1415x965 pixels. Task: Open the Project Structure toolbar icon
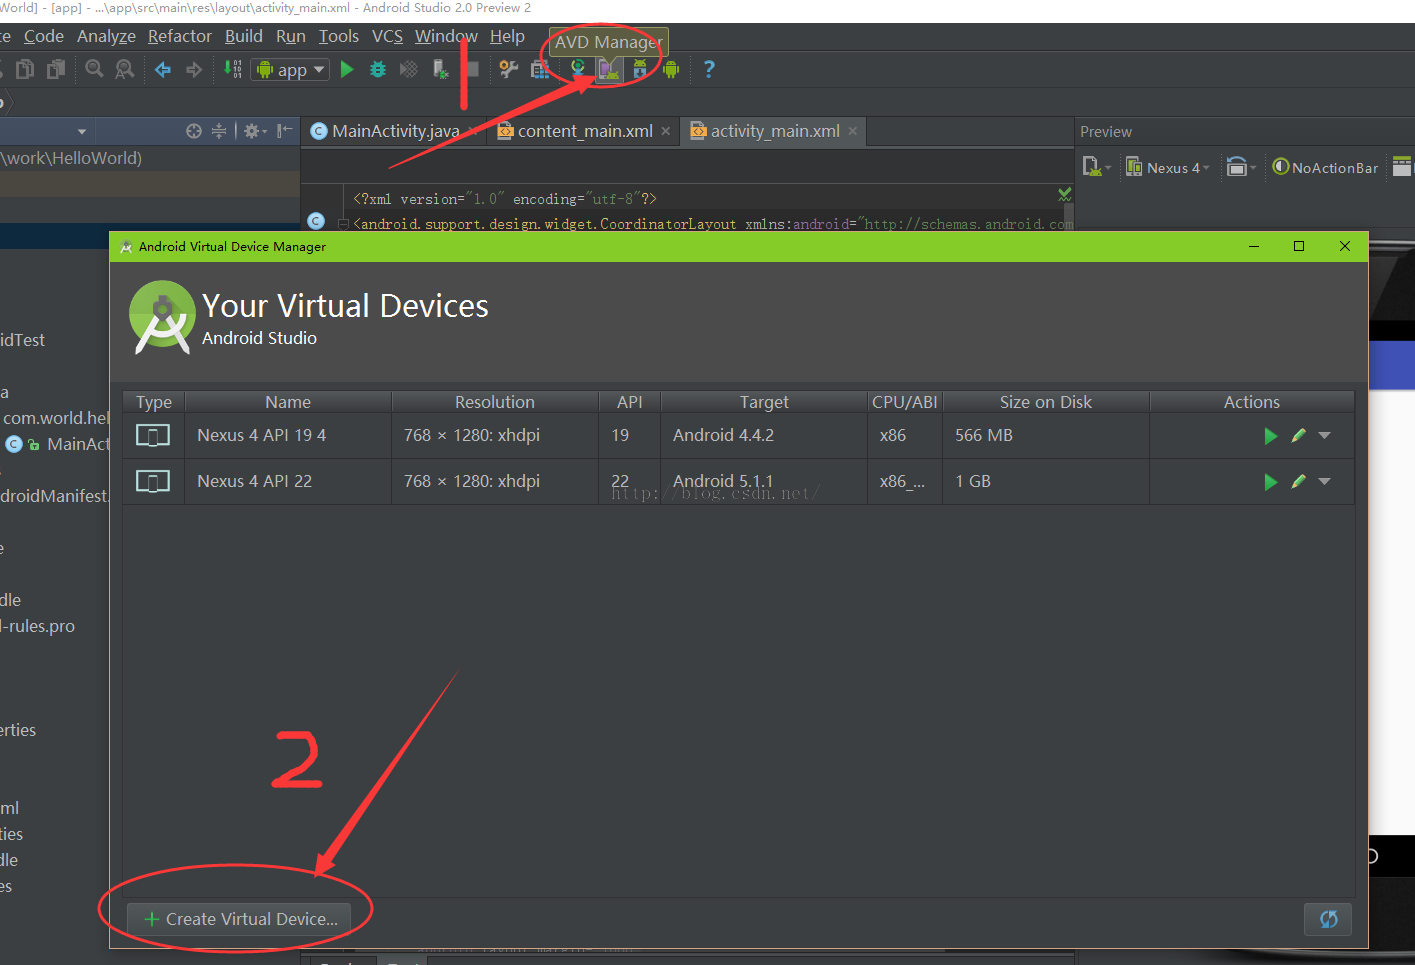click(x=540, y=69)
